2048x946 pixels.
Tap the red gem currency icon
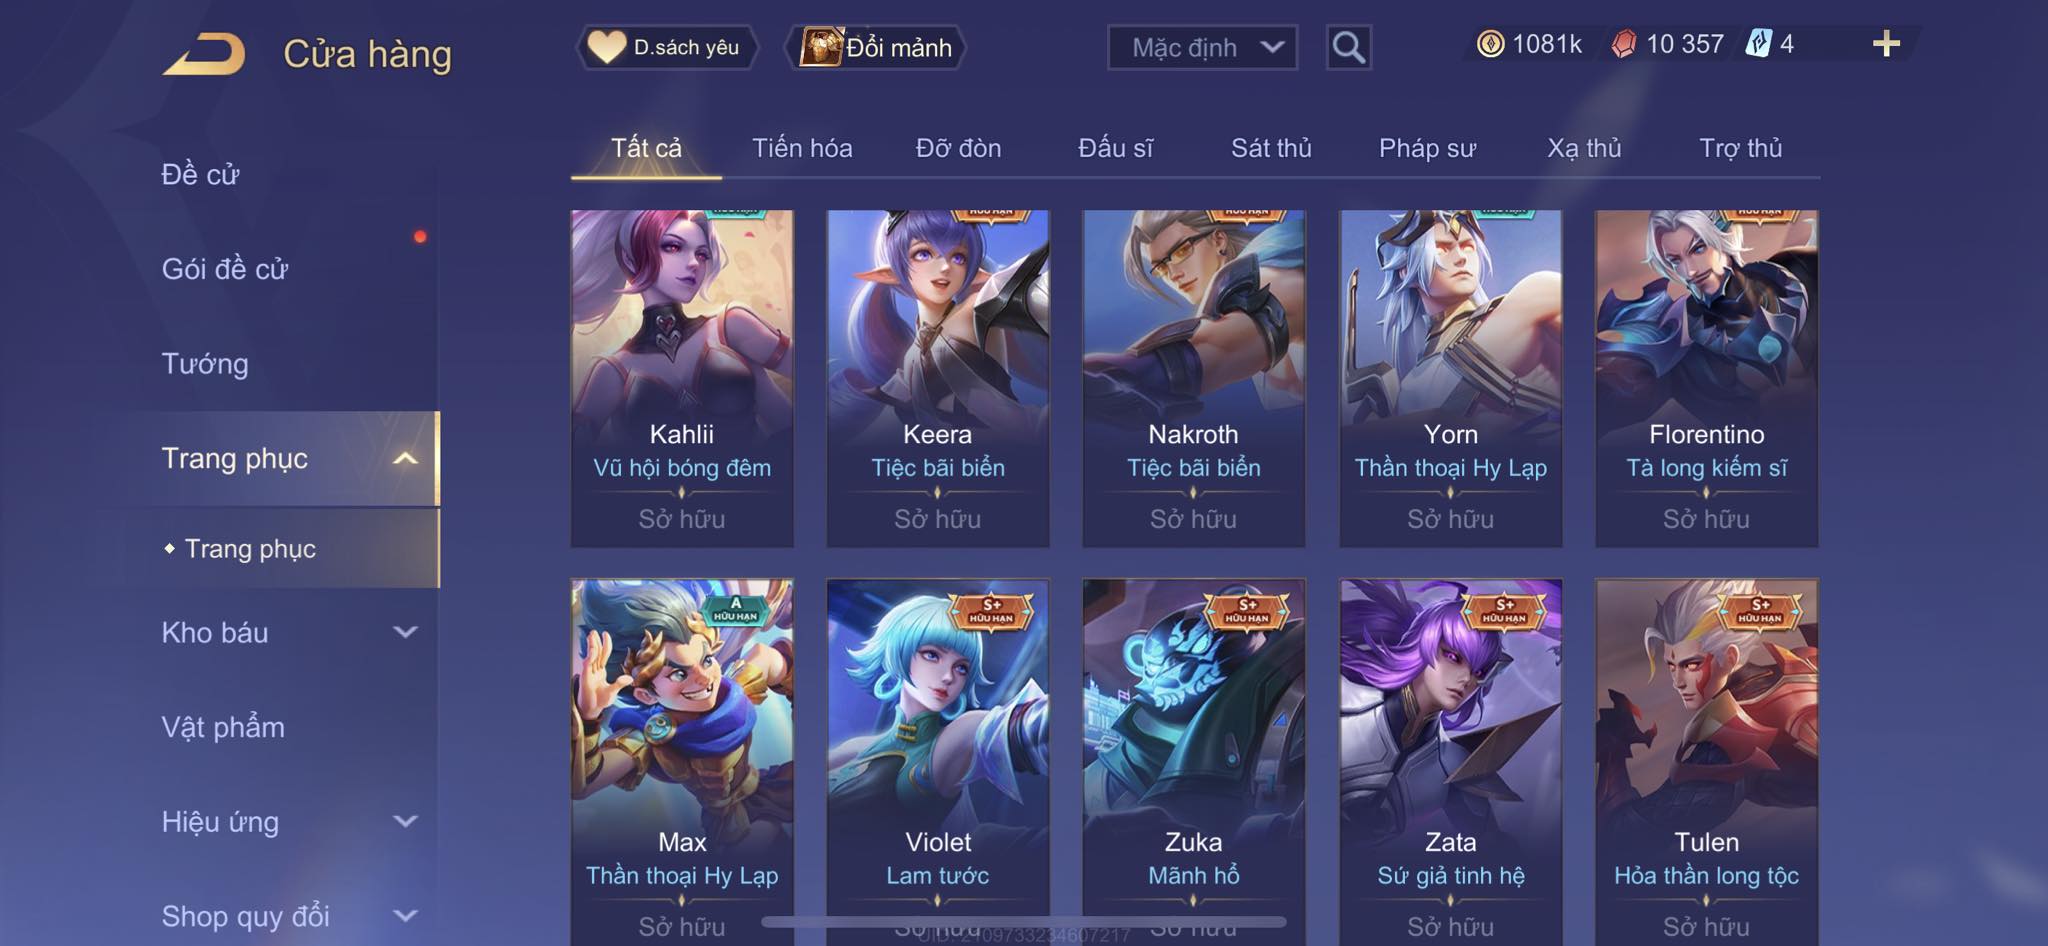[1624, 44]
